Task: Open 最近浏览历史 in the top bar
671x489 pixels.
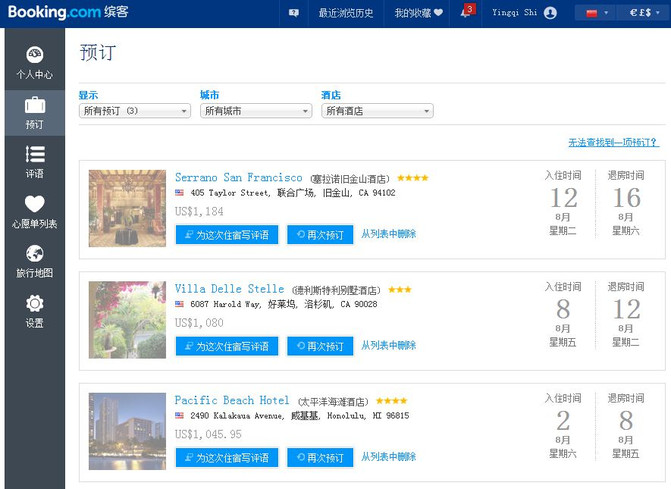Action: [x=346, y=13]
